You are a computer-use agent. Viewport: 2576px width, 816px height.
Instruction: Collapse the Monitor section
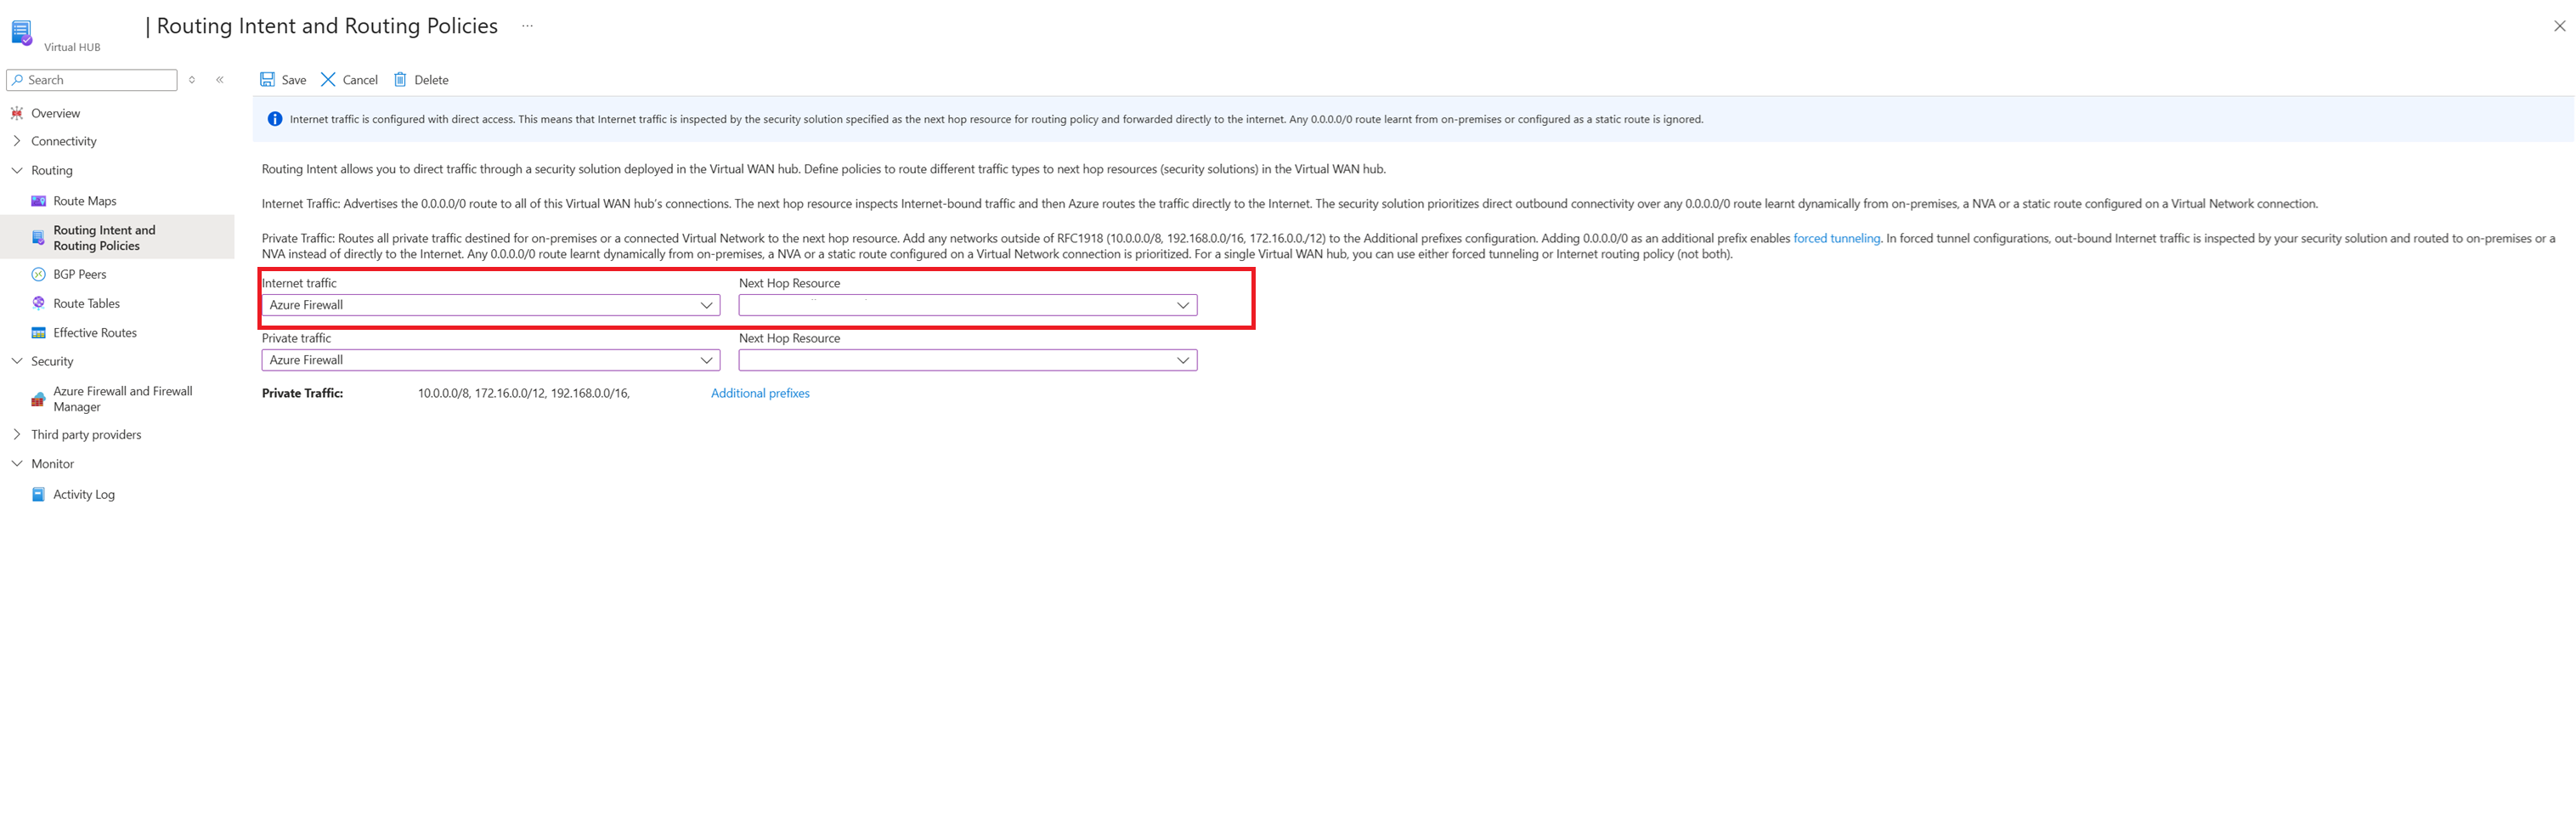click(x=17, y=464)
